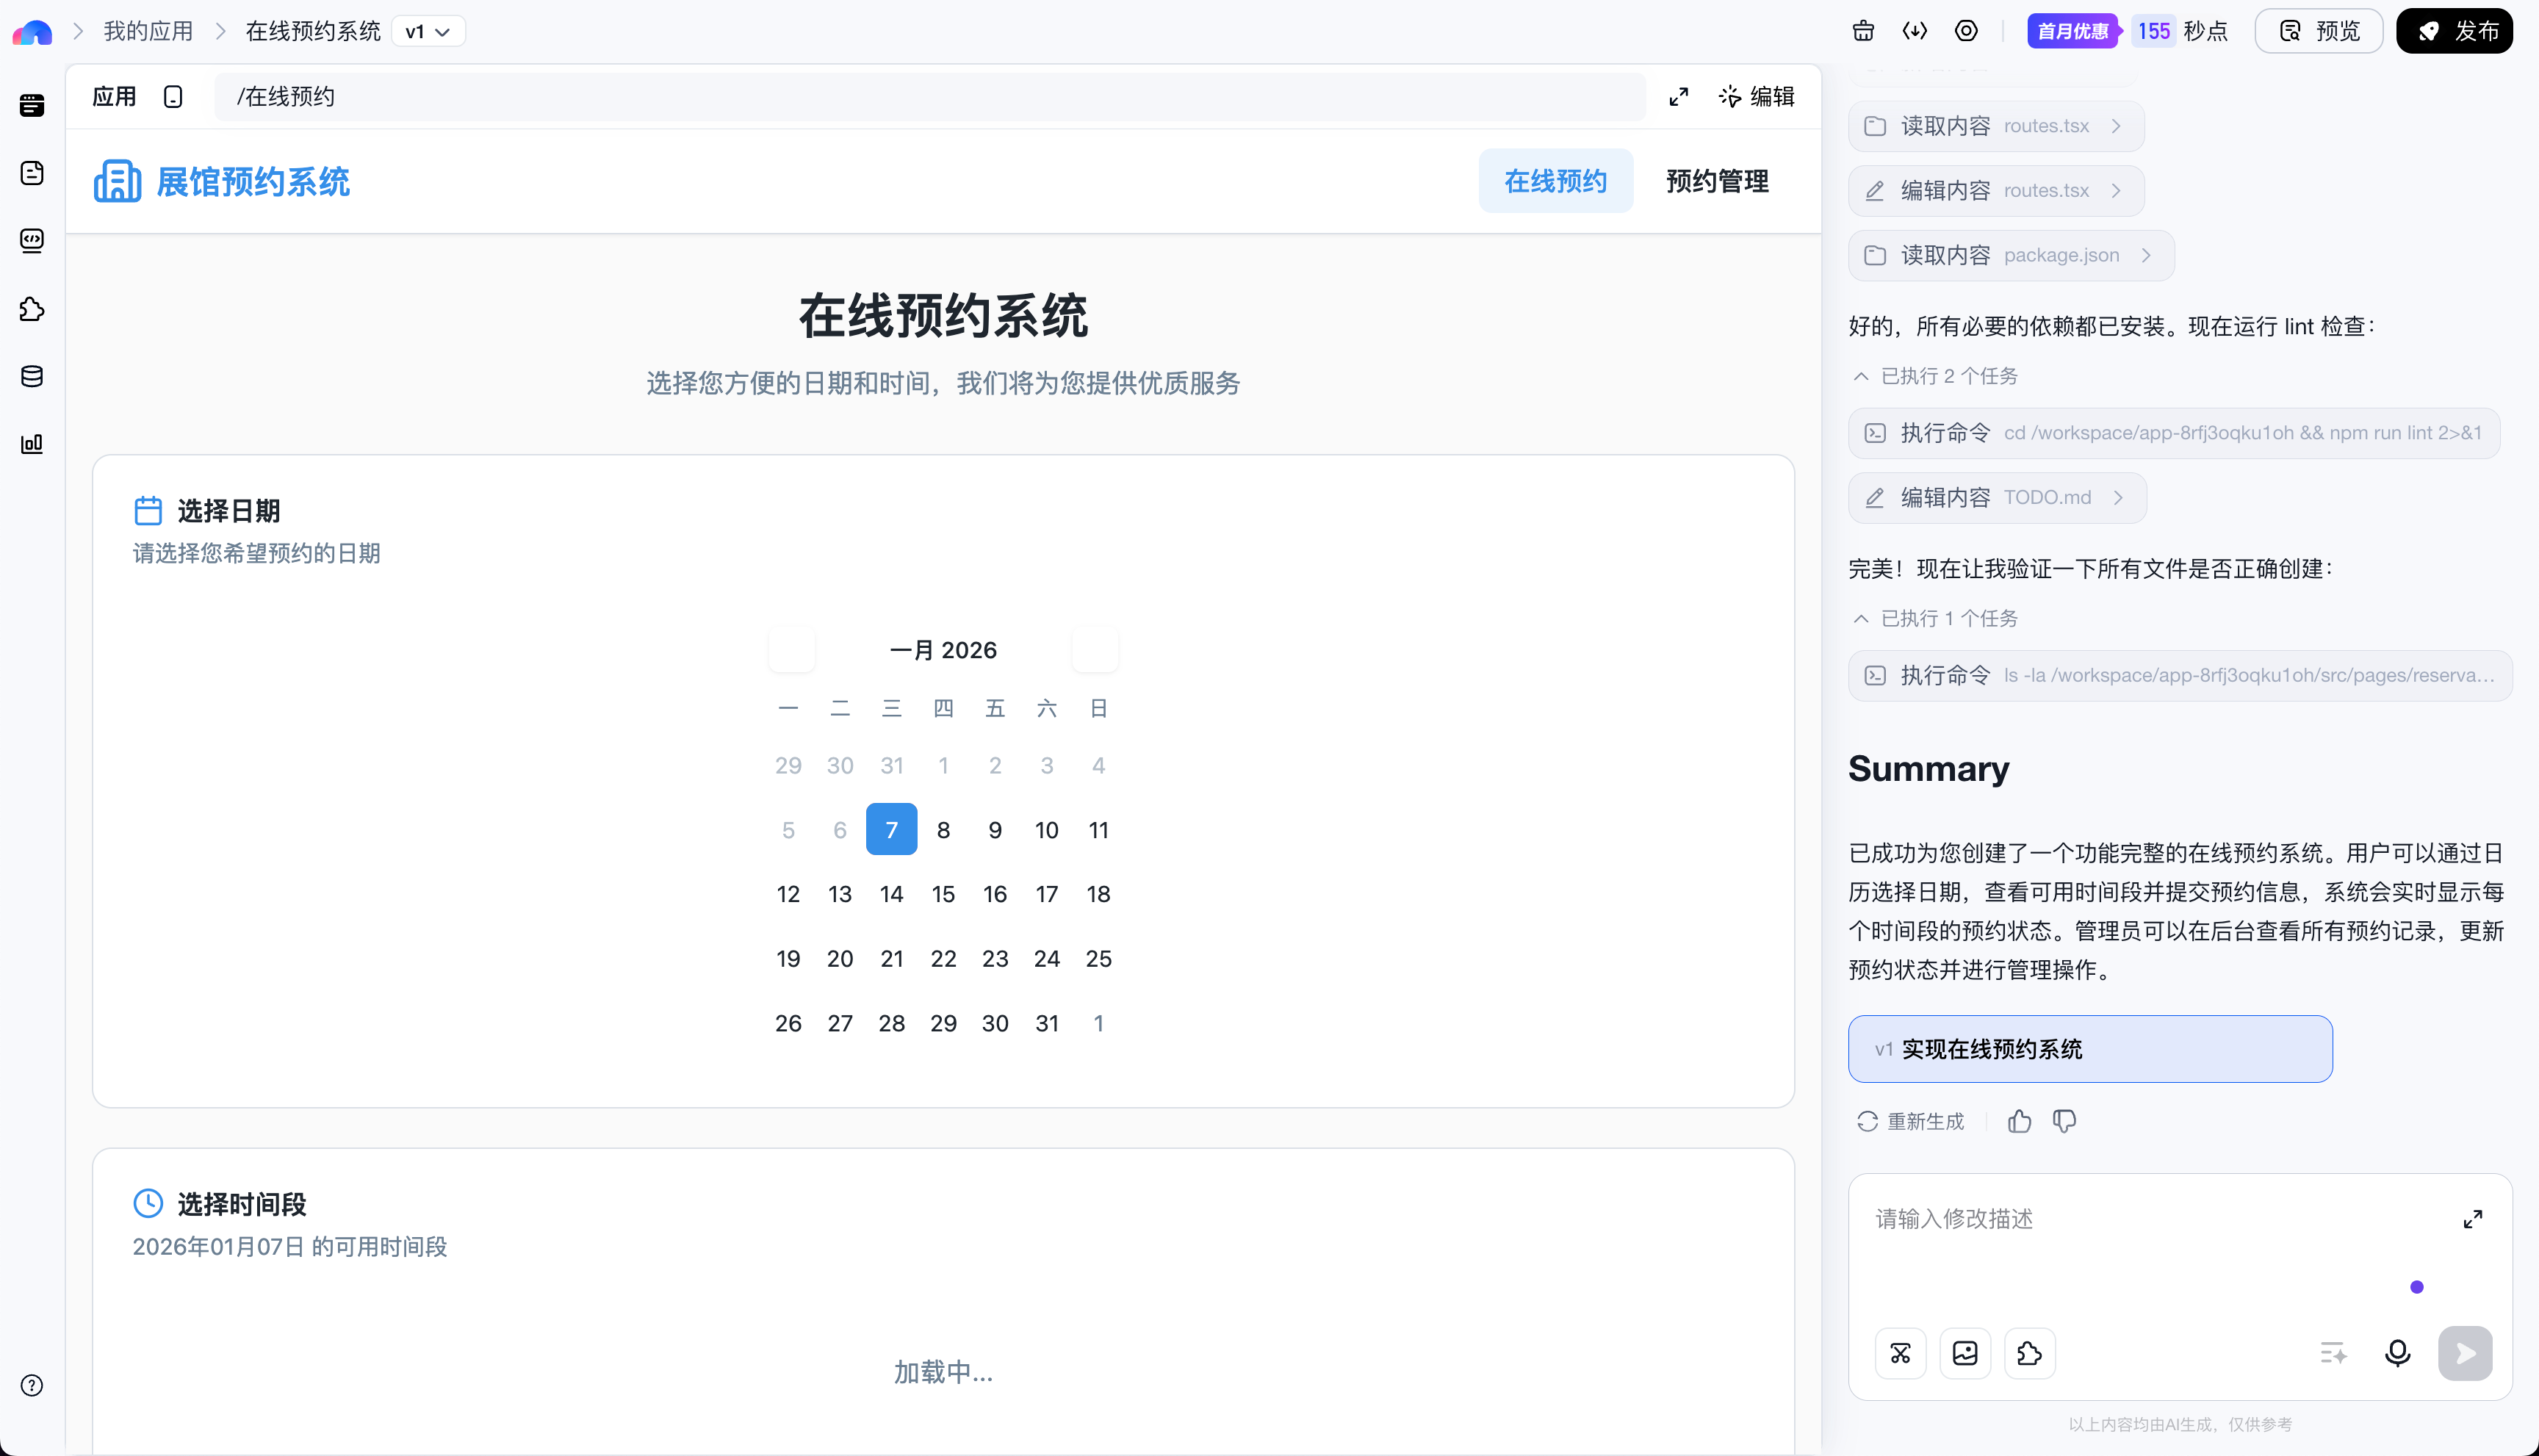
Task: Select January 15 in the calendar
Action: pos(943,894)
